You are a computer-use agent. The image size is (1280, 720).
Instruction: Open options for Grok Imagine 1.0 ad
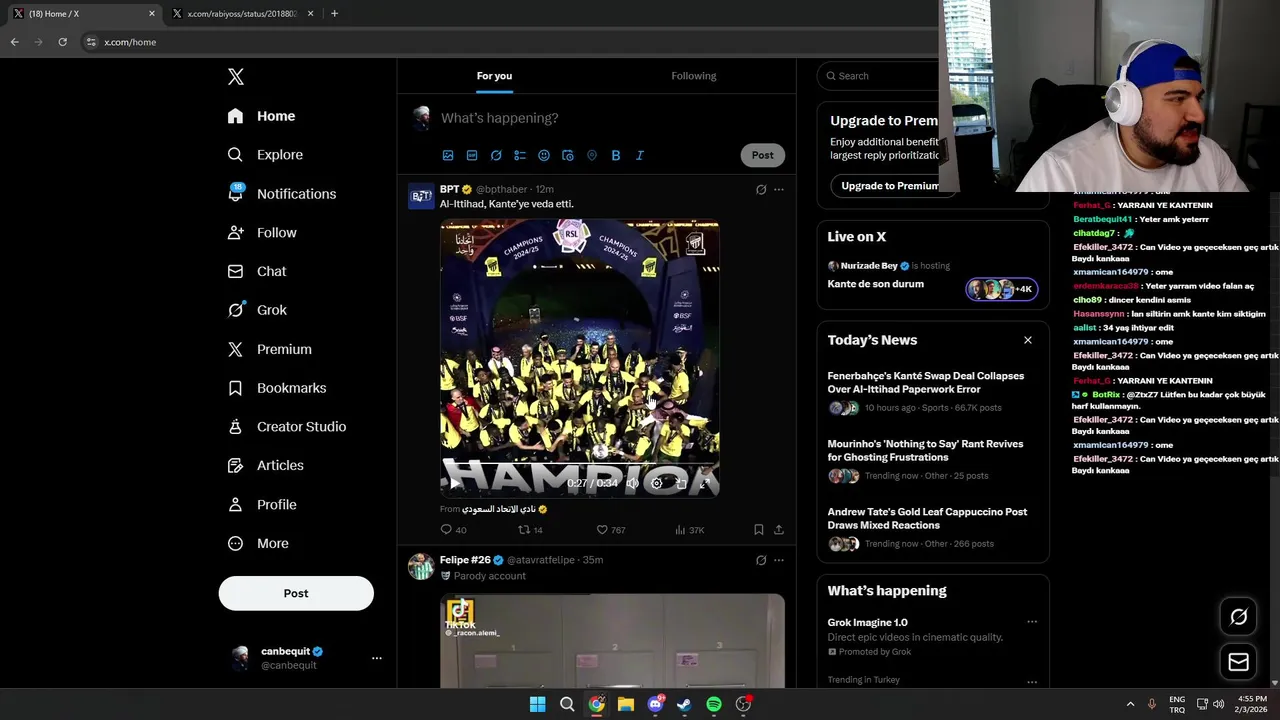coord(1032,622)
